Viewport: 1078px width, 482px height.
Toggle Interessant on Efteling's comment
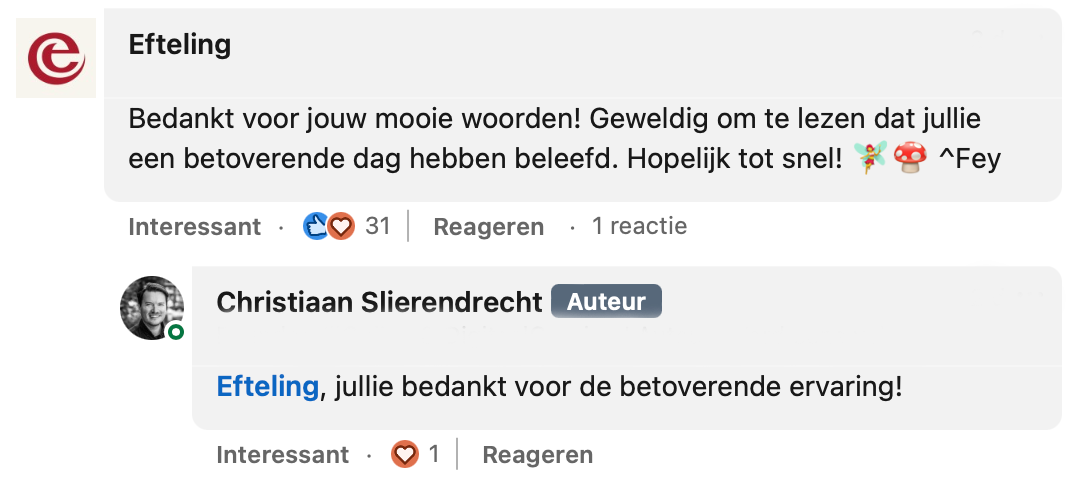click(x=194, y=227)
